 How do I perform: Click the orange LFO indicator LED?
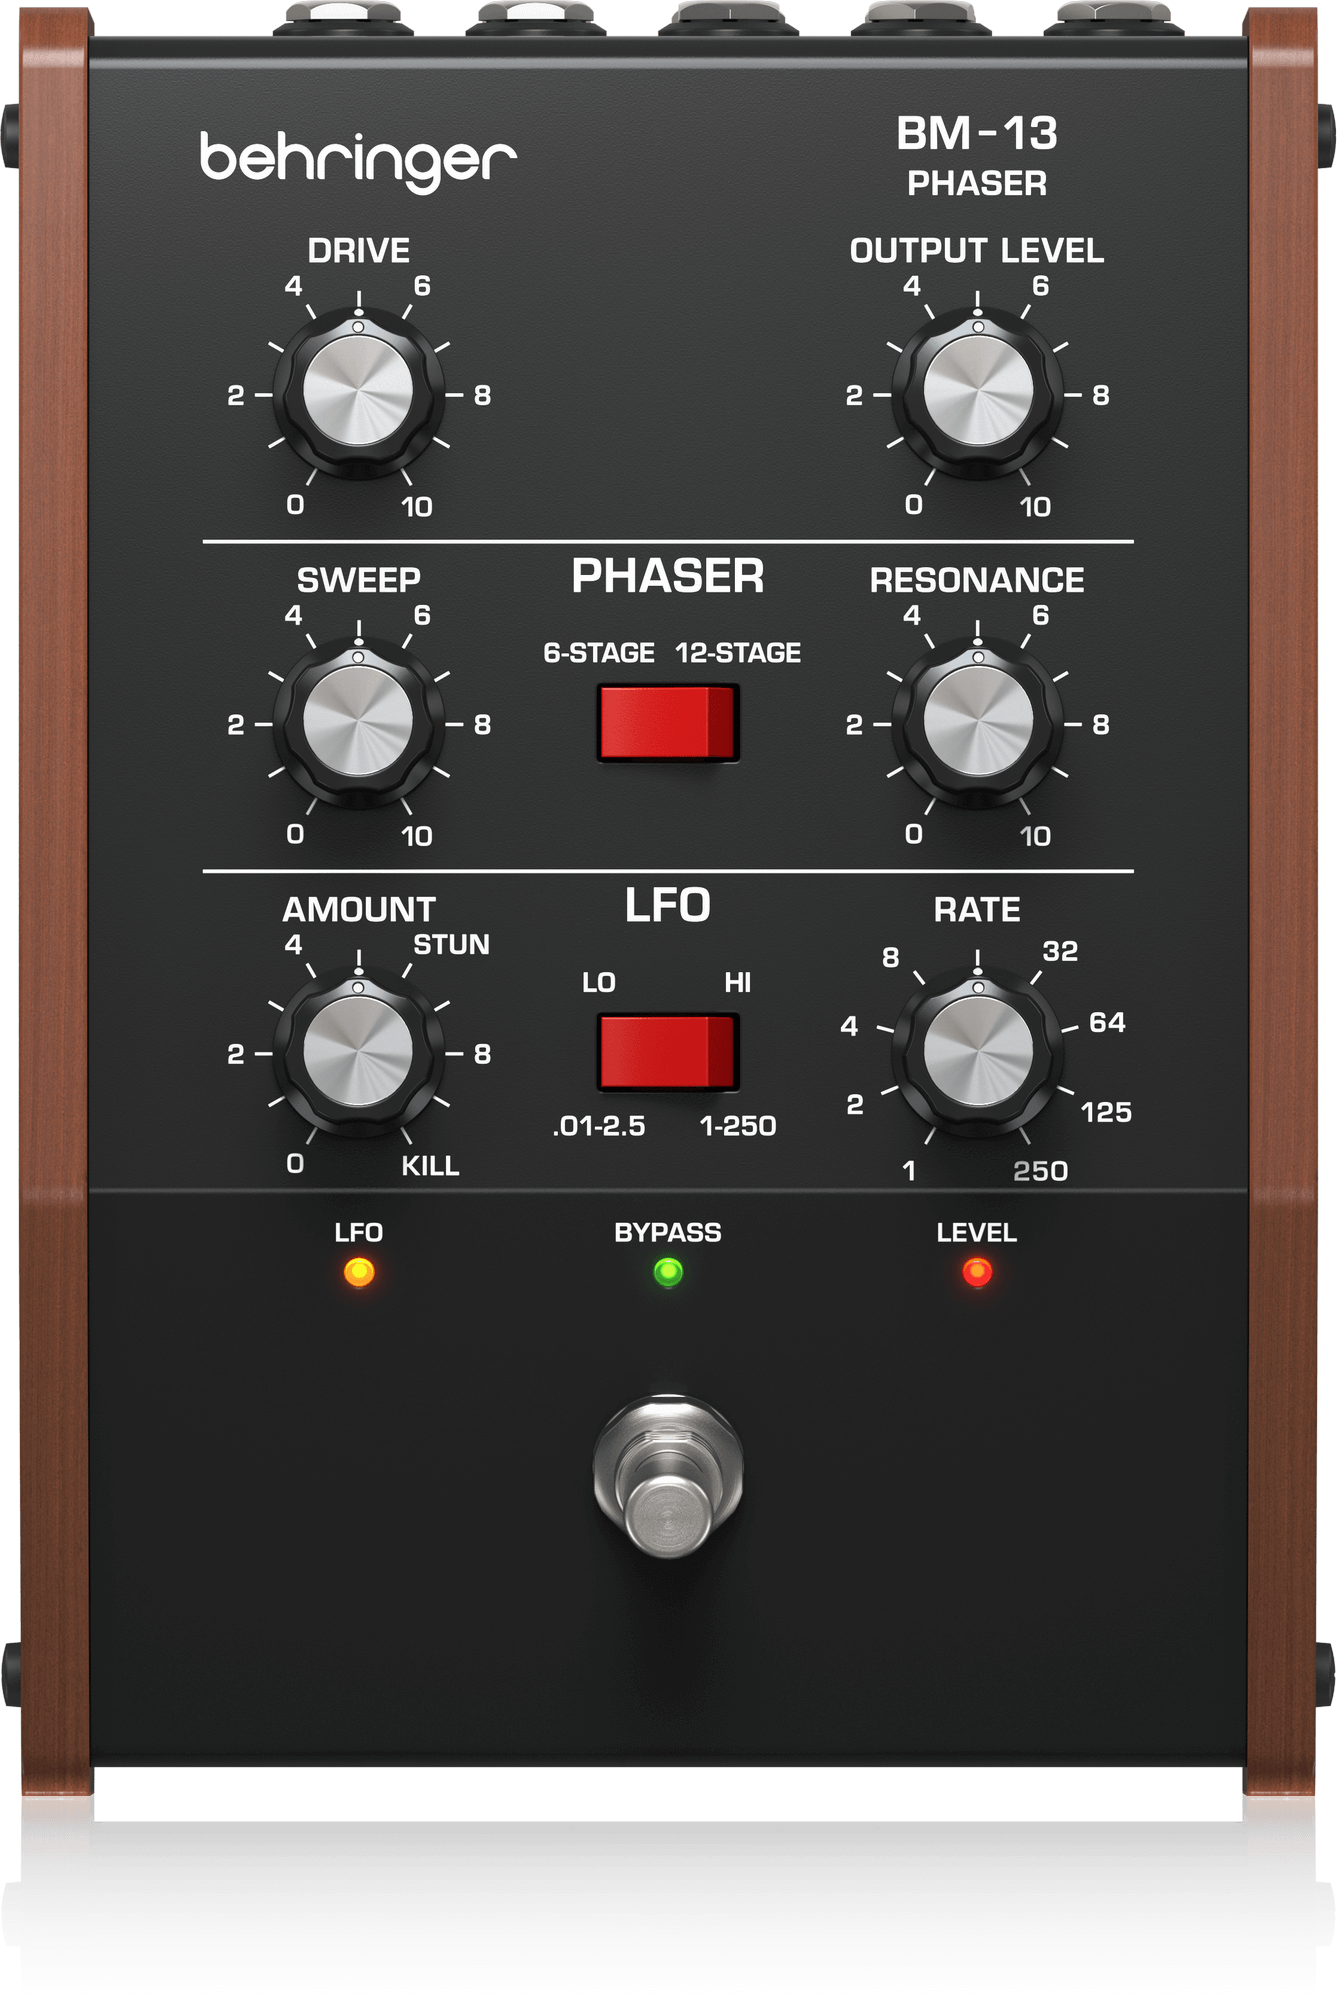pos(359,1272)
